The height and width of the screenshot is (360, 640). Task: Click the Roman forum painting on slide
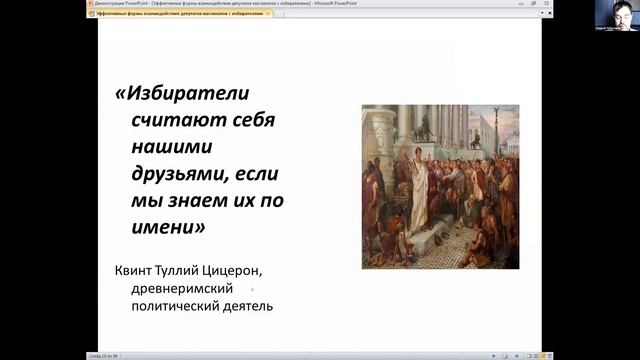click(440, 187)
